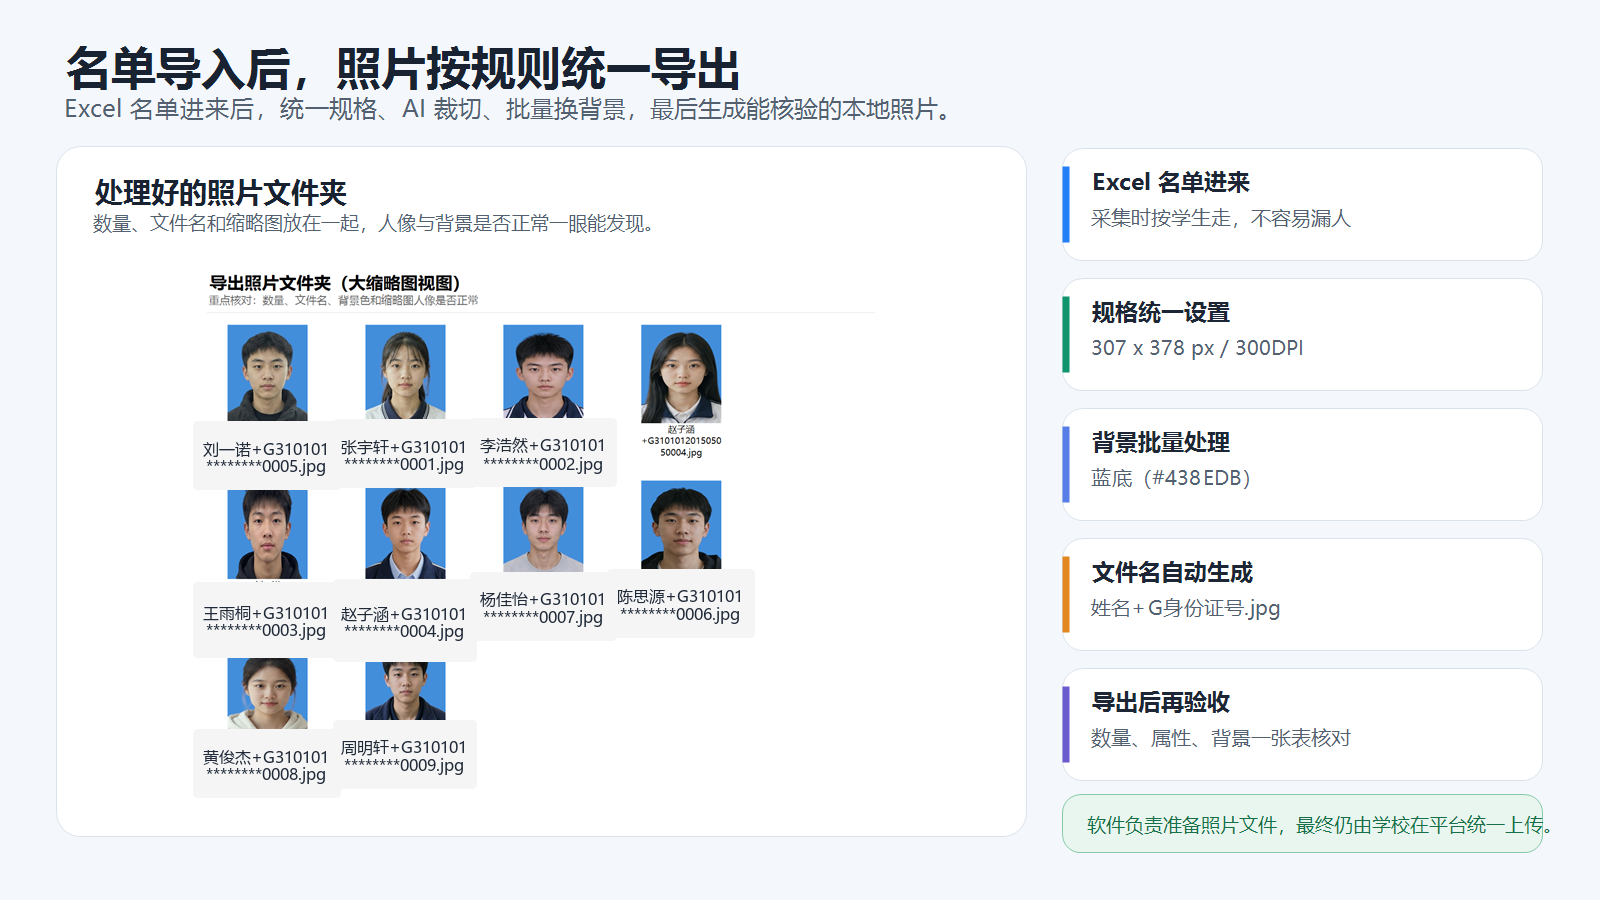The height and width of the screenshot is (900, 1600).
Task: Select the thumbnail above 赵子涵 ********0004.jpg
Action: pos(405,533)
